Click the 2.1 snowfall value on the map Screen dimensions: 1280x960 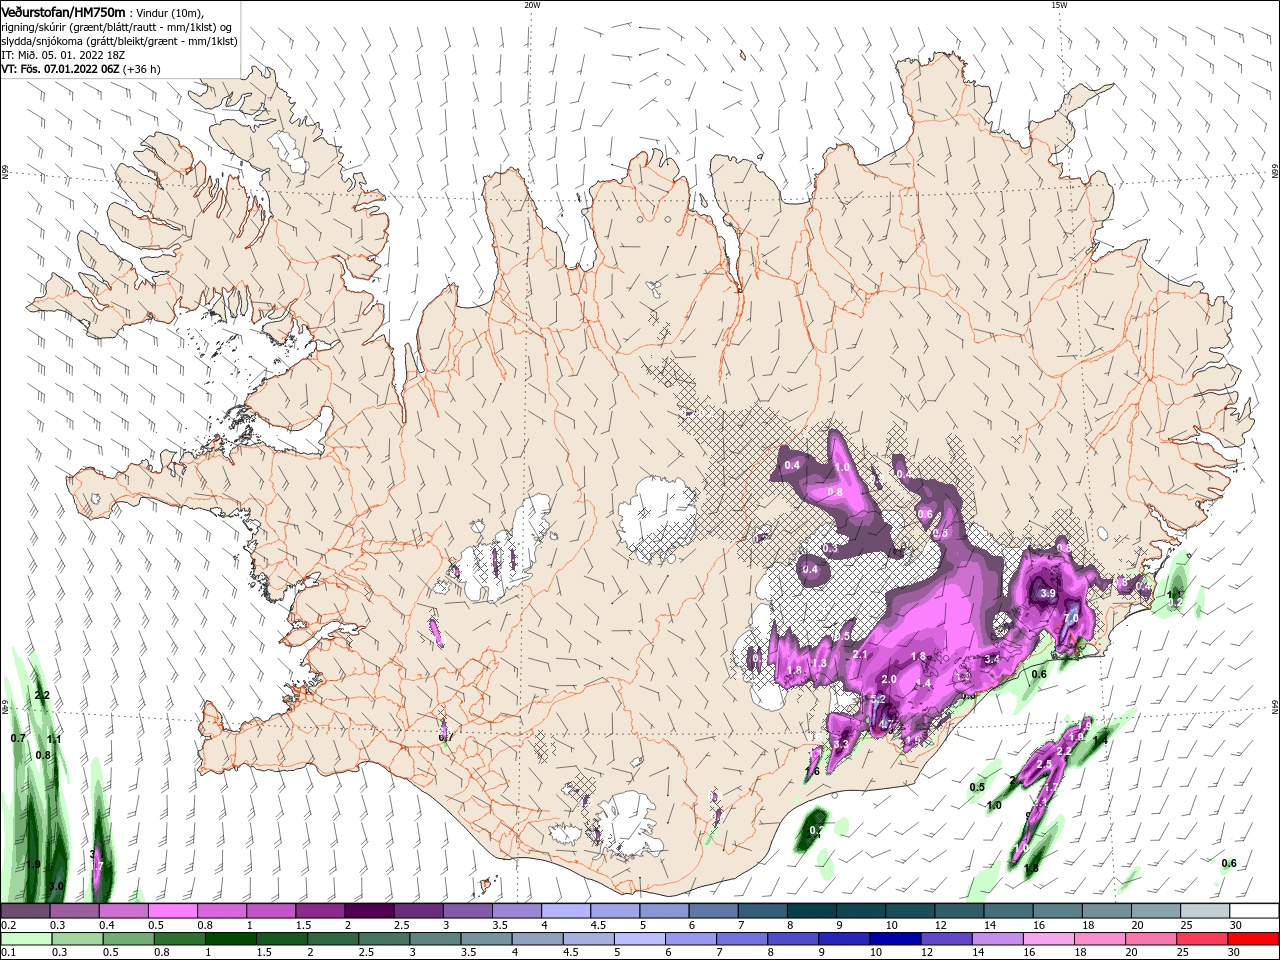coord(859,655)
